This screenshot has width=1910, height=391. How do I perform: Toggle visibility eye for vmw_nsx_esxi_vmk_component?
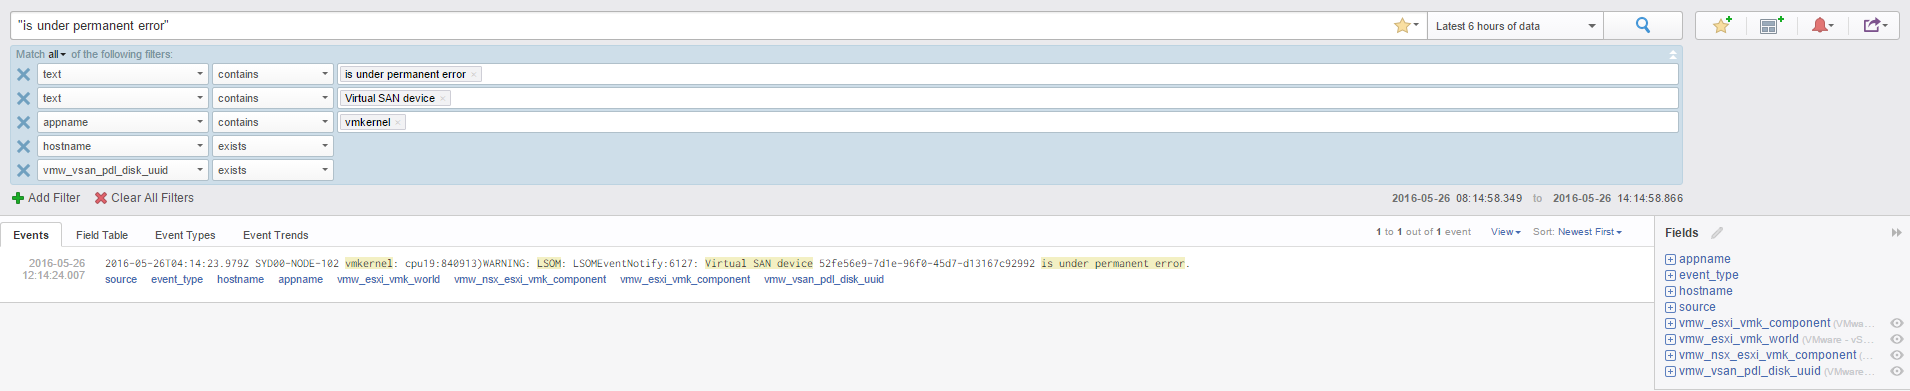tap(1896, 355)
